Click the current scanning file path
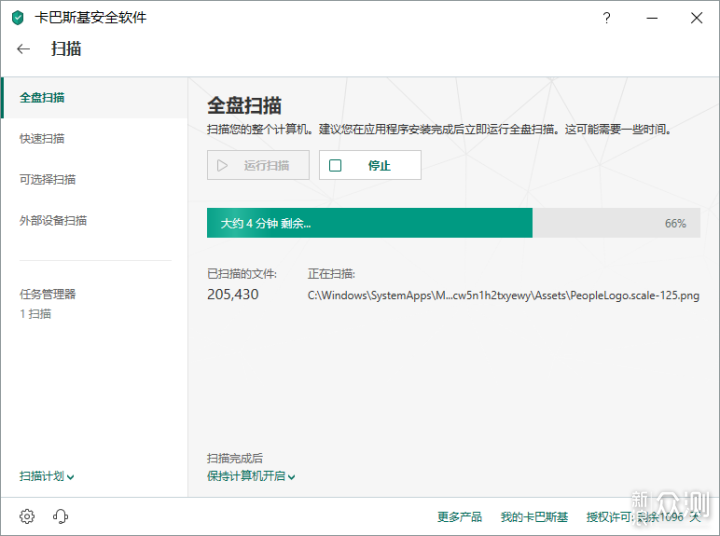The width and height of the screenshot is (720, 536). (503, 295)
